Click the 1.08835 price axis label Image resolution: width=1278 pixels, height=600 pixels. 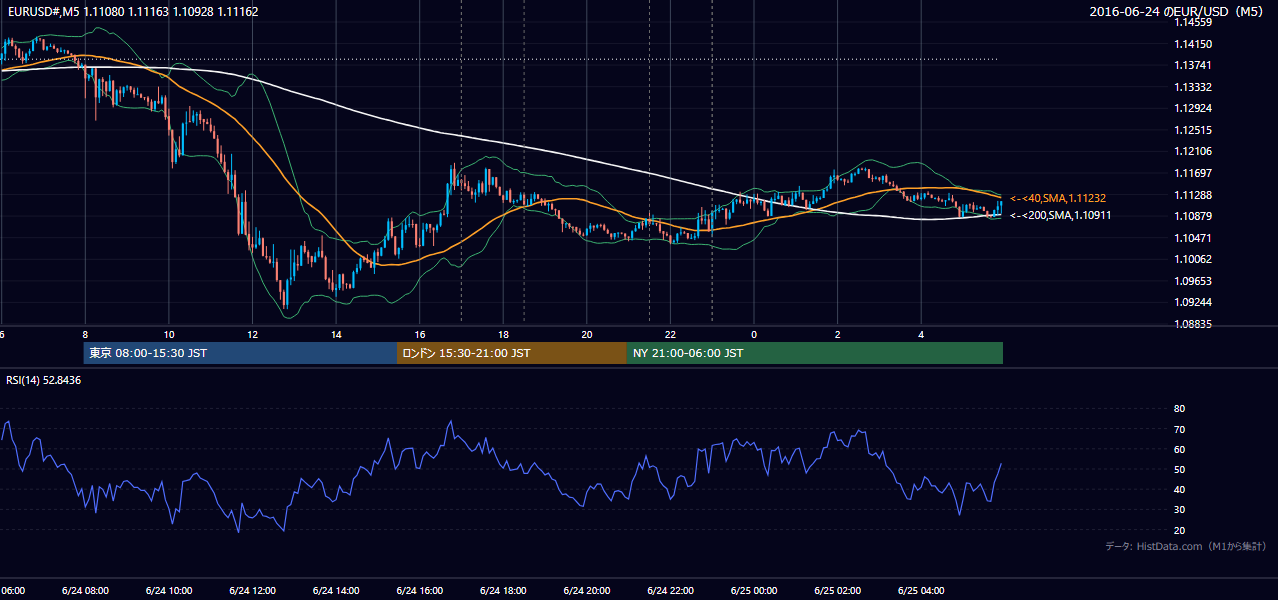pos(1195,324)
